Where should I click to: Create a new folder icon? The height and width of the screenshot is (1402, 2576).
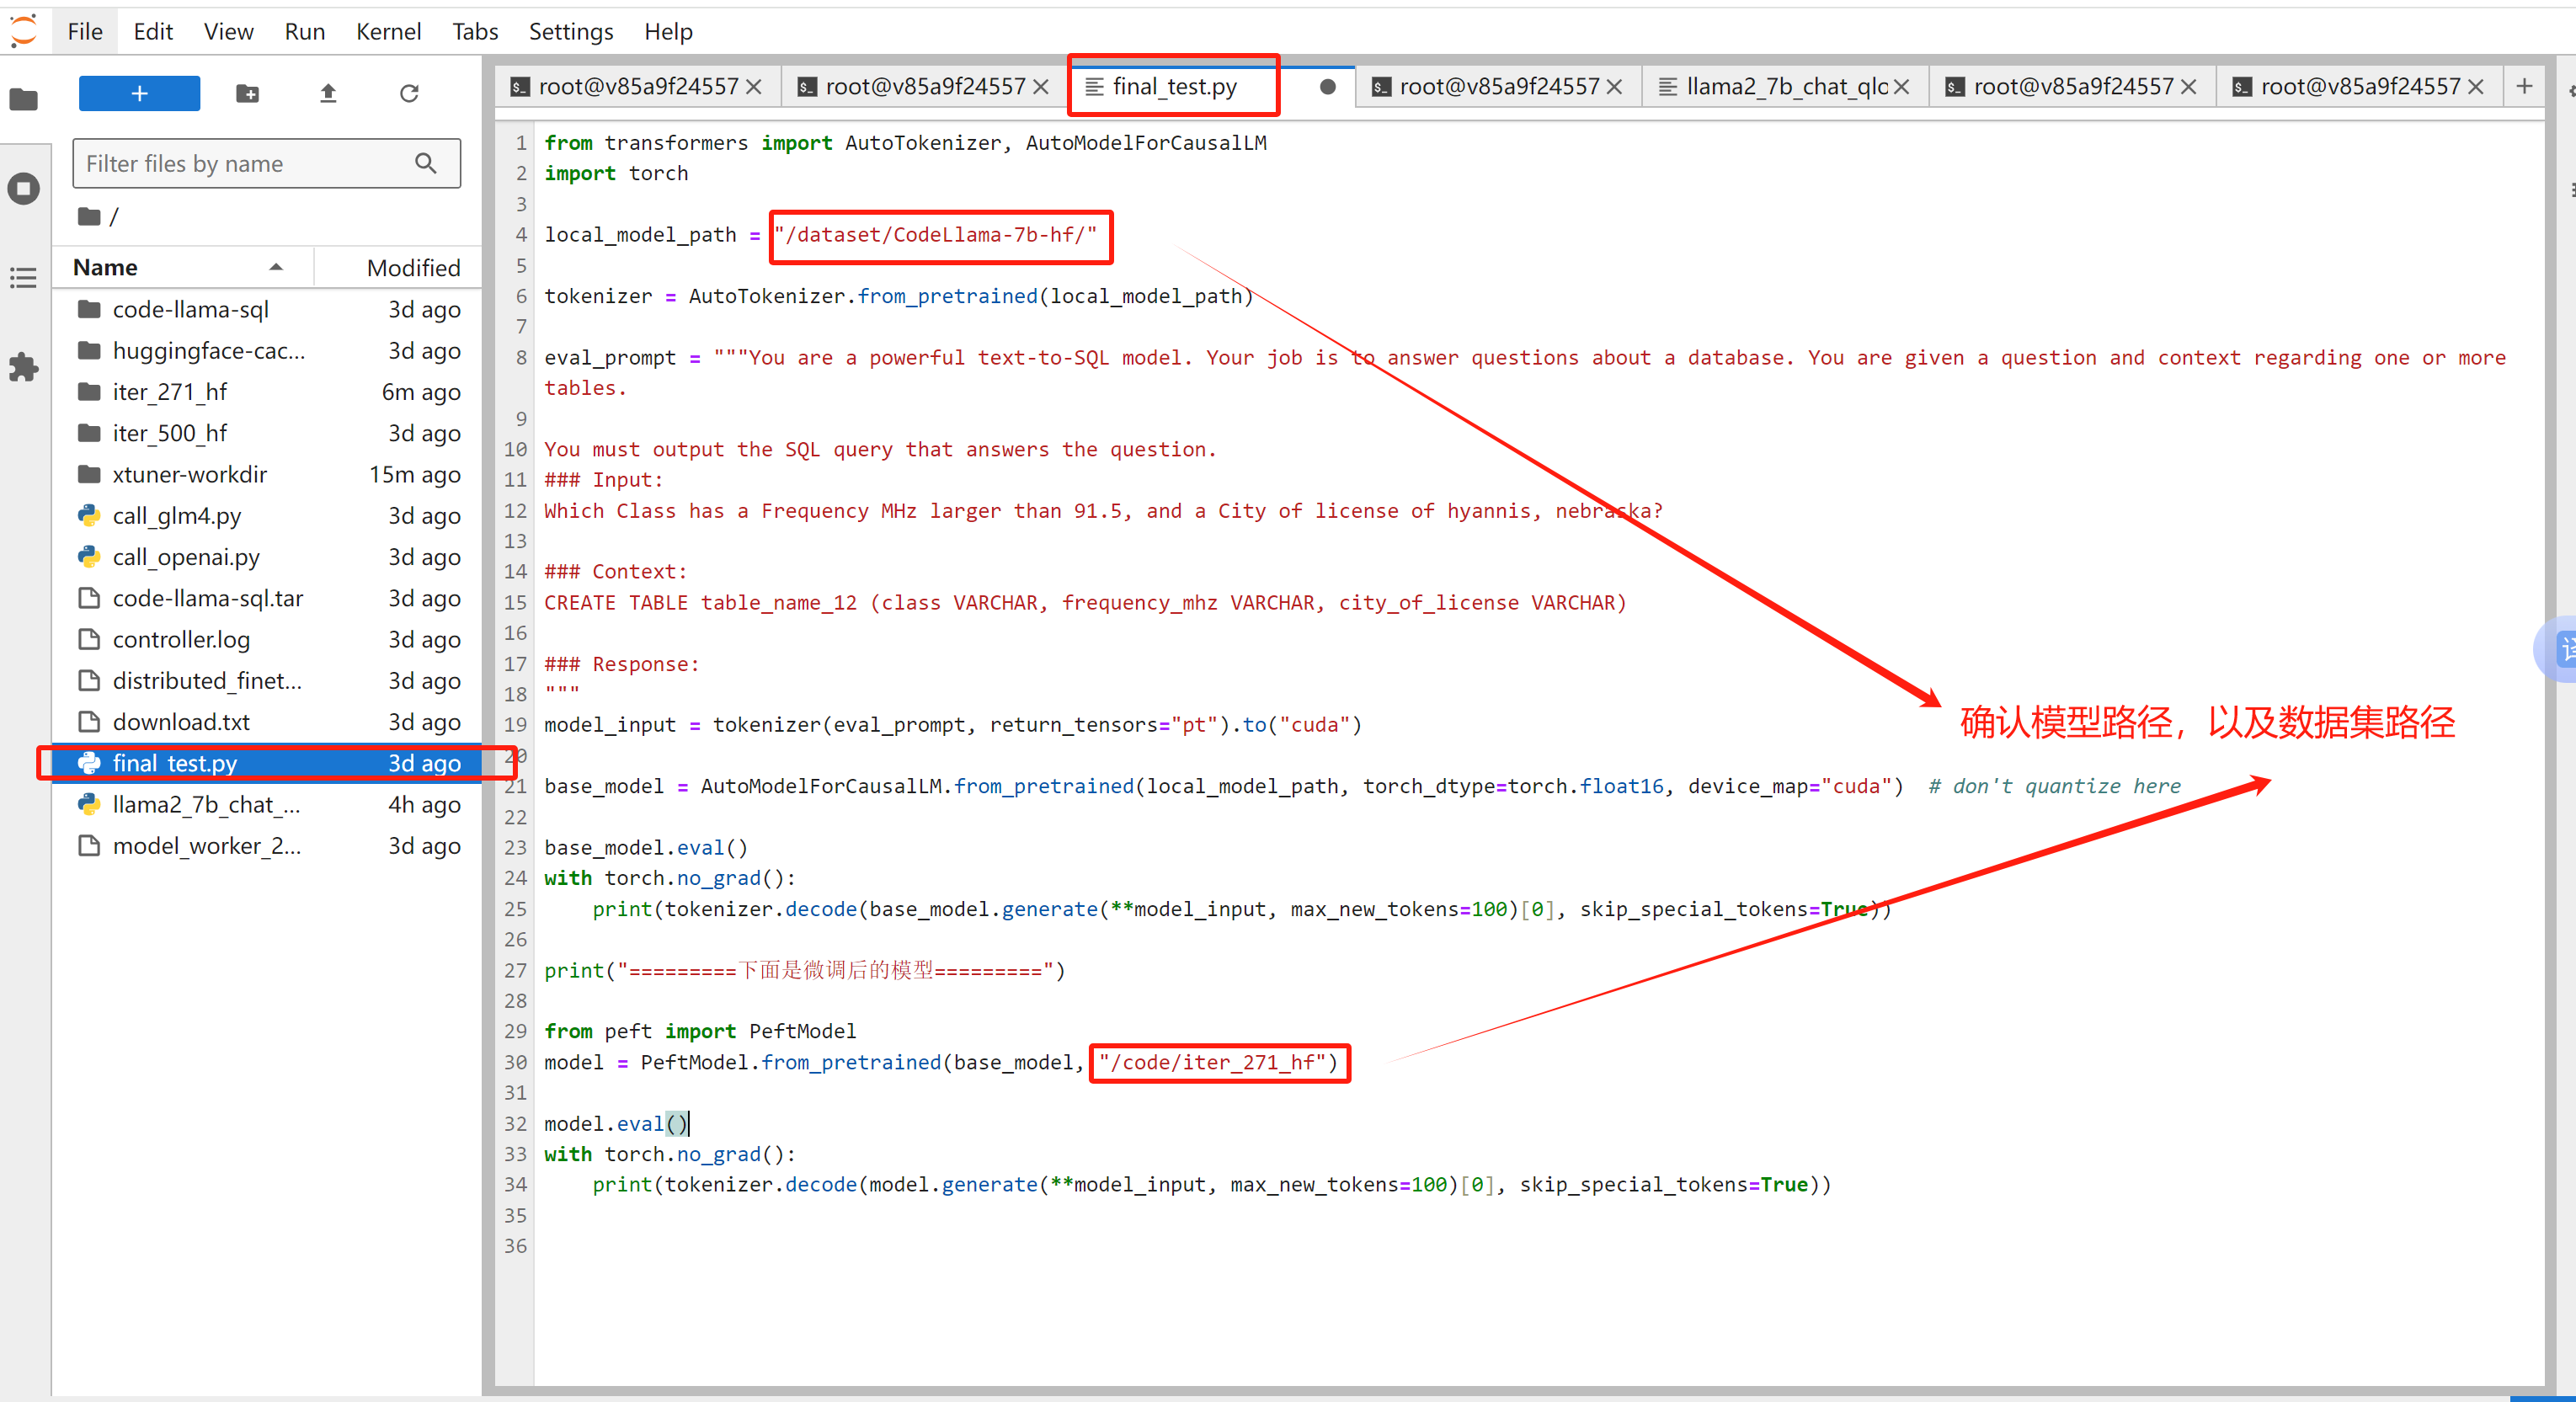tap(247, 93)
